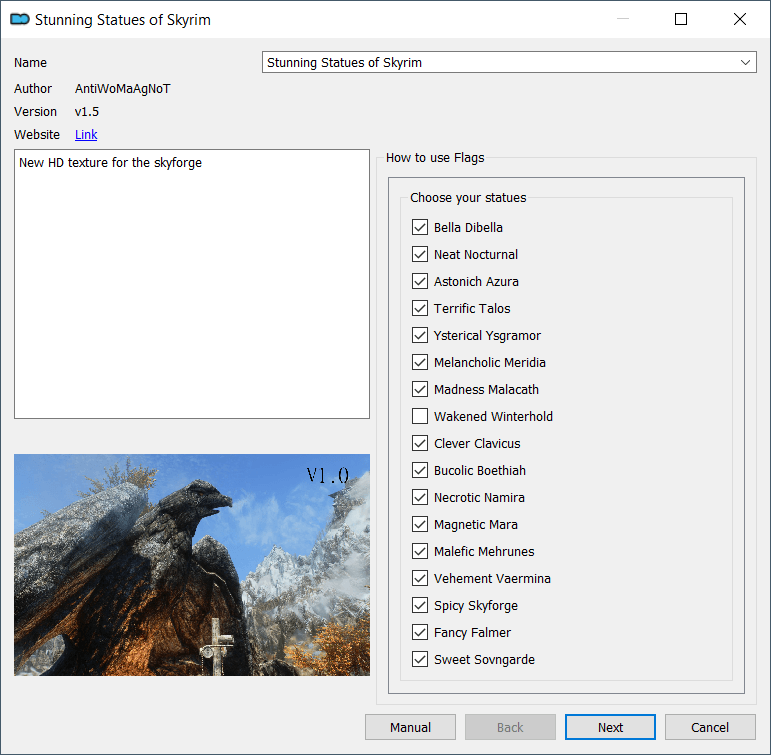Click the Manual button
Viewport: 771px width, 755px height.
click(x=410, y=727)
